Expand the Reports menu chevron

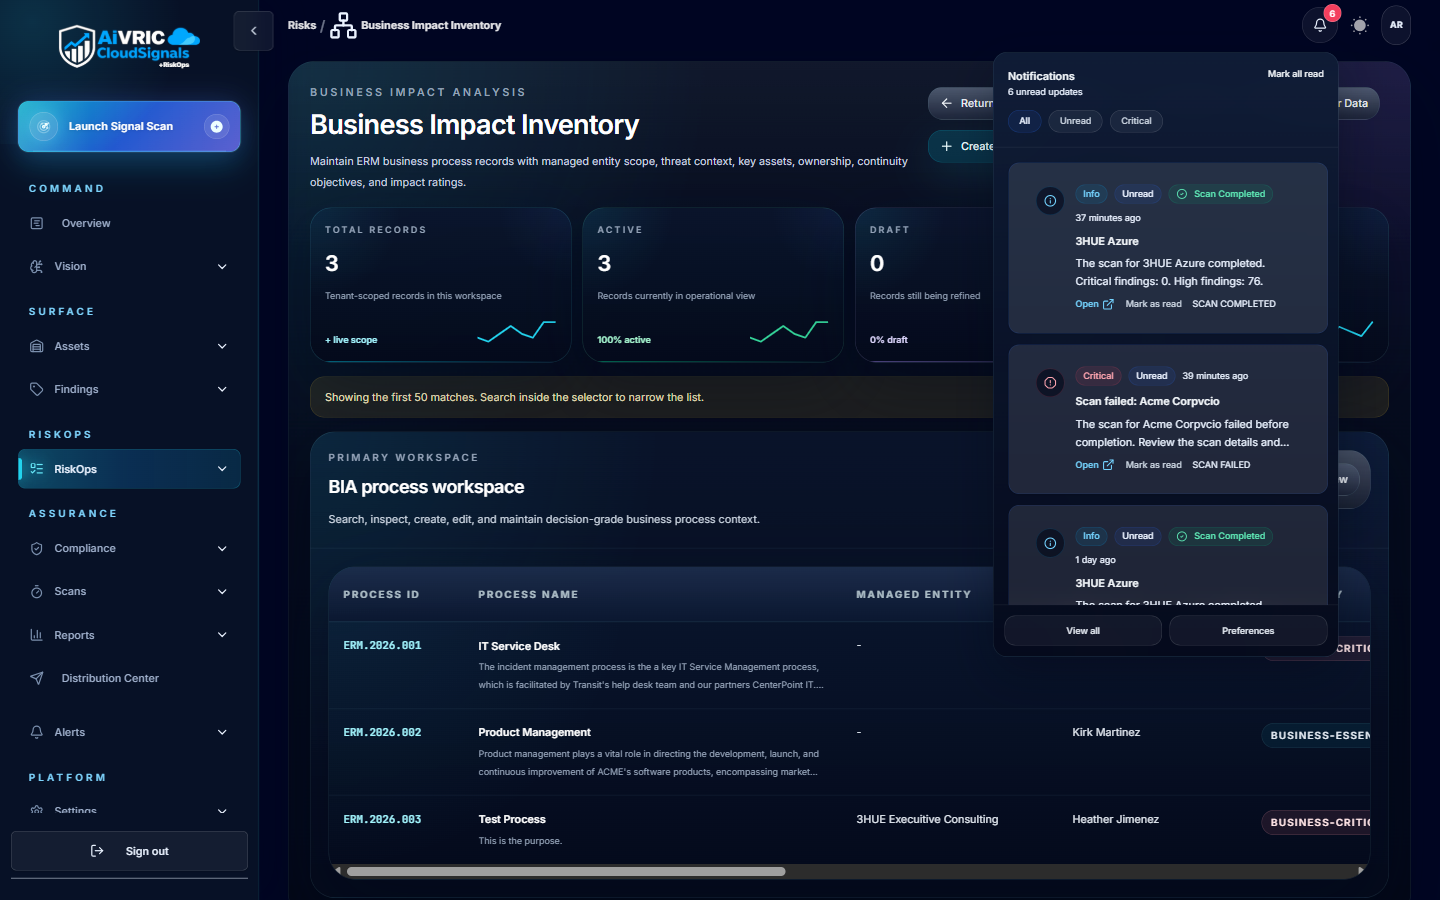222,635
